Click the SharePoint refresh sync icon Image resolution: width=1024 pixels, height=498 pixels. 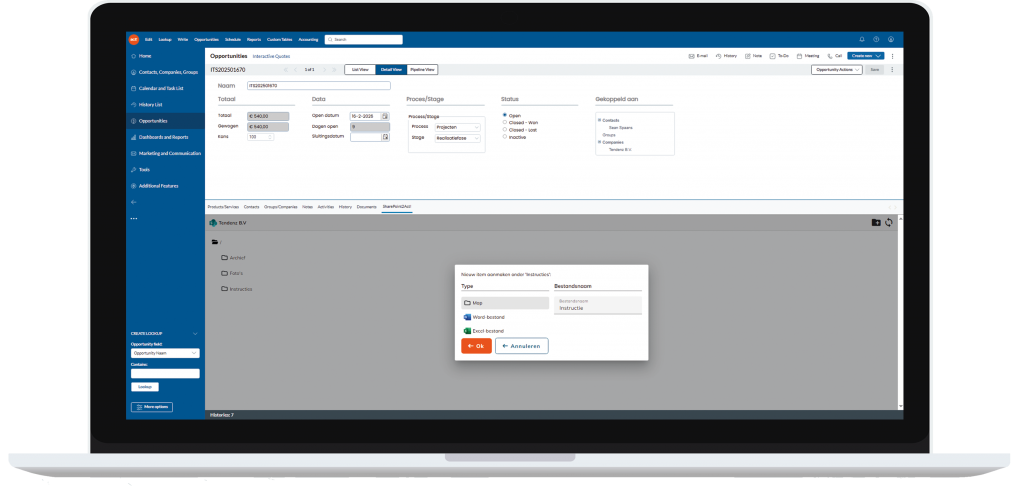click(889, 222)
